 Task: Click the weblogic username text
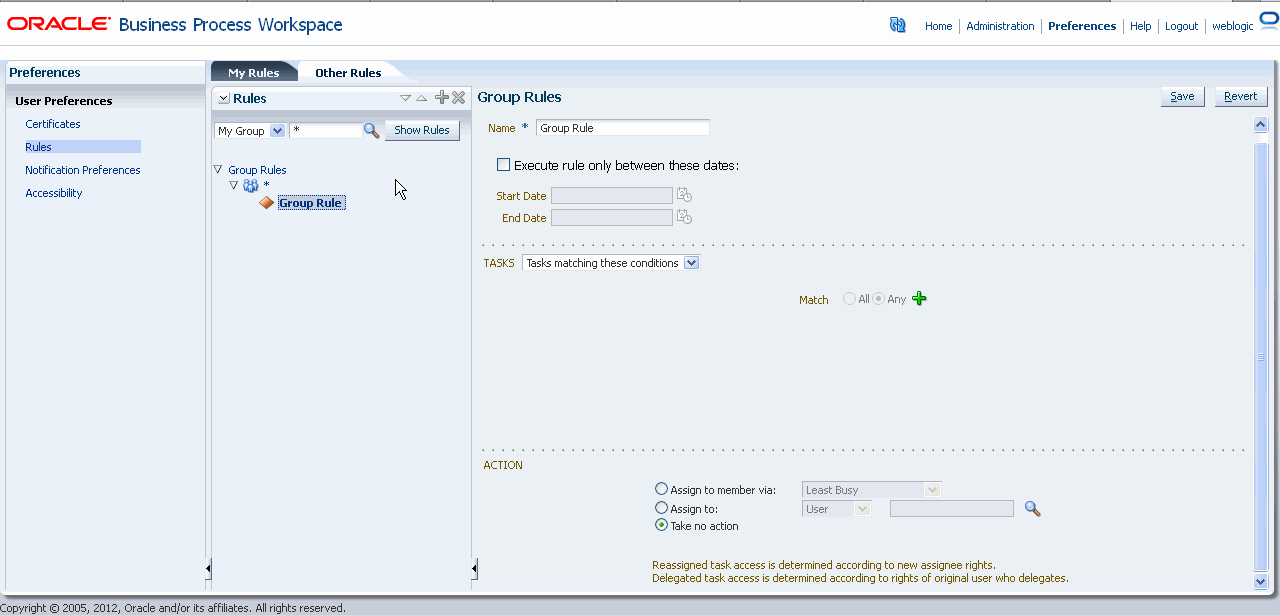point(1233,26)
